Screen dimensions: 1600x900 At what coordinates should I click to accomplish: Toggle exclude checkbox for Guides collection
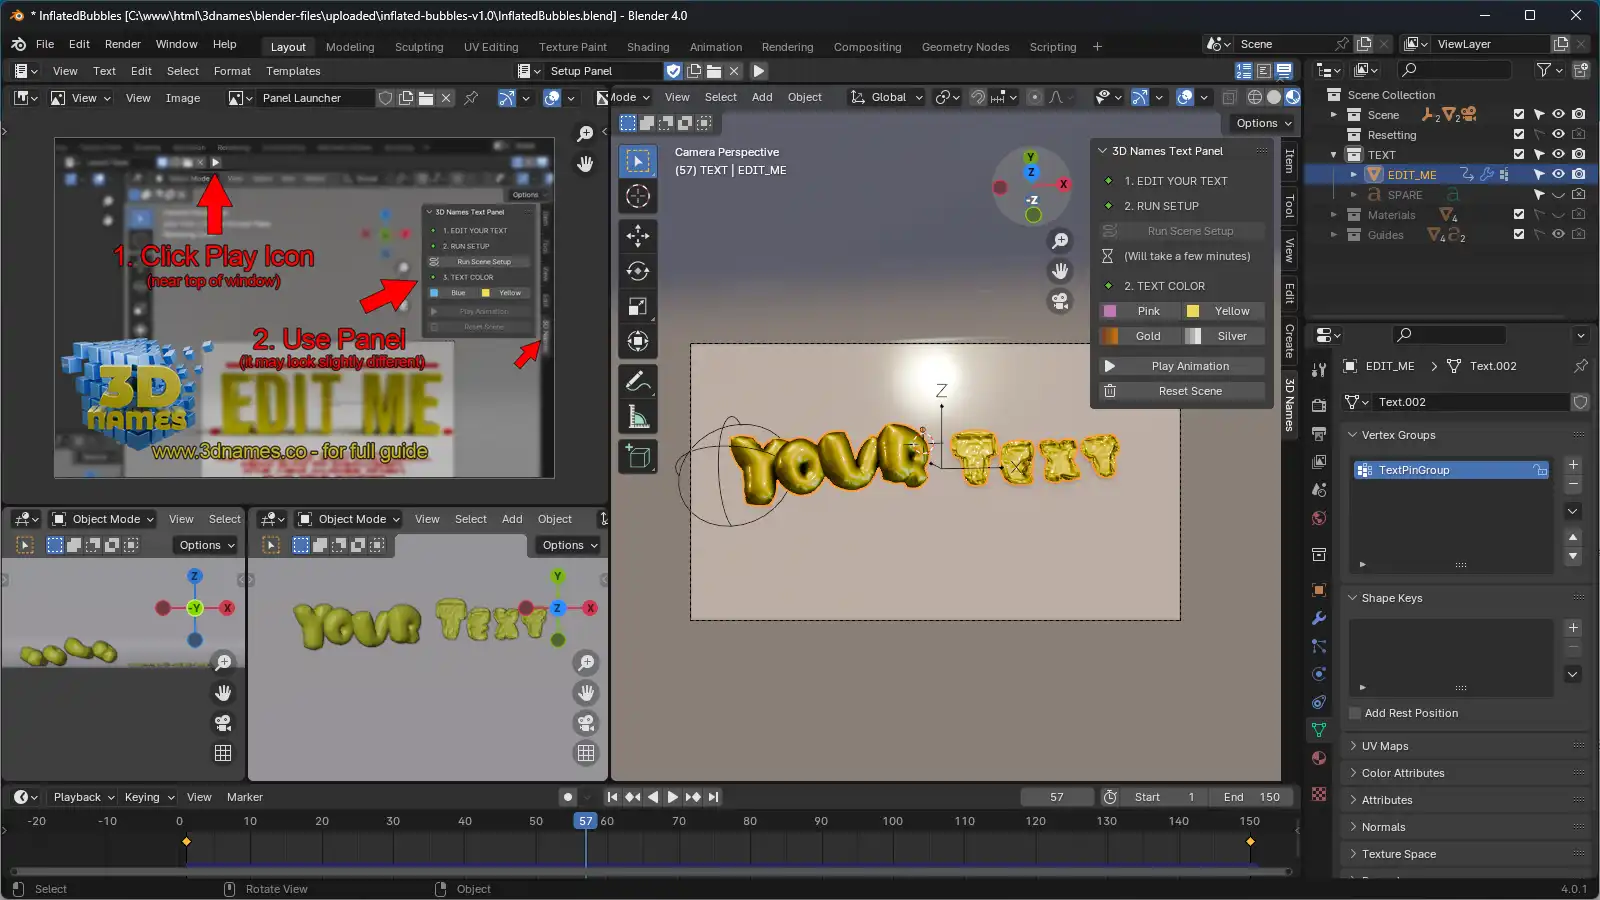(1519, 235)
